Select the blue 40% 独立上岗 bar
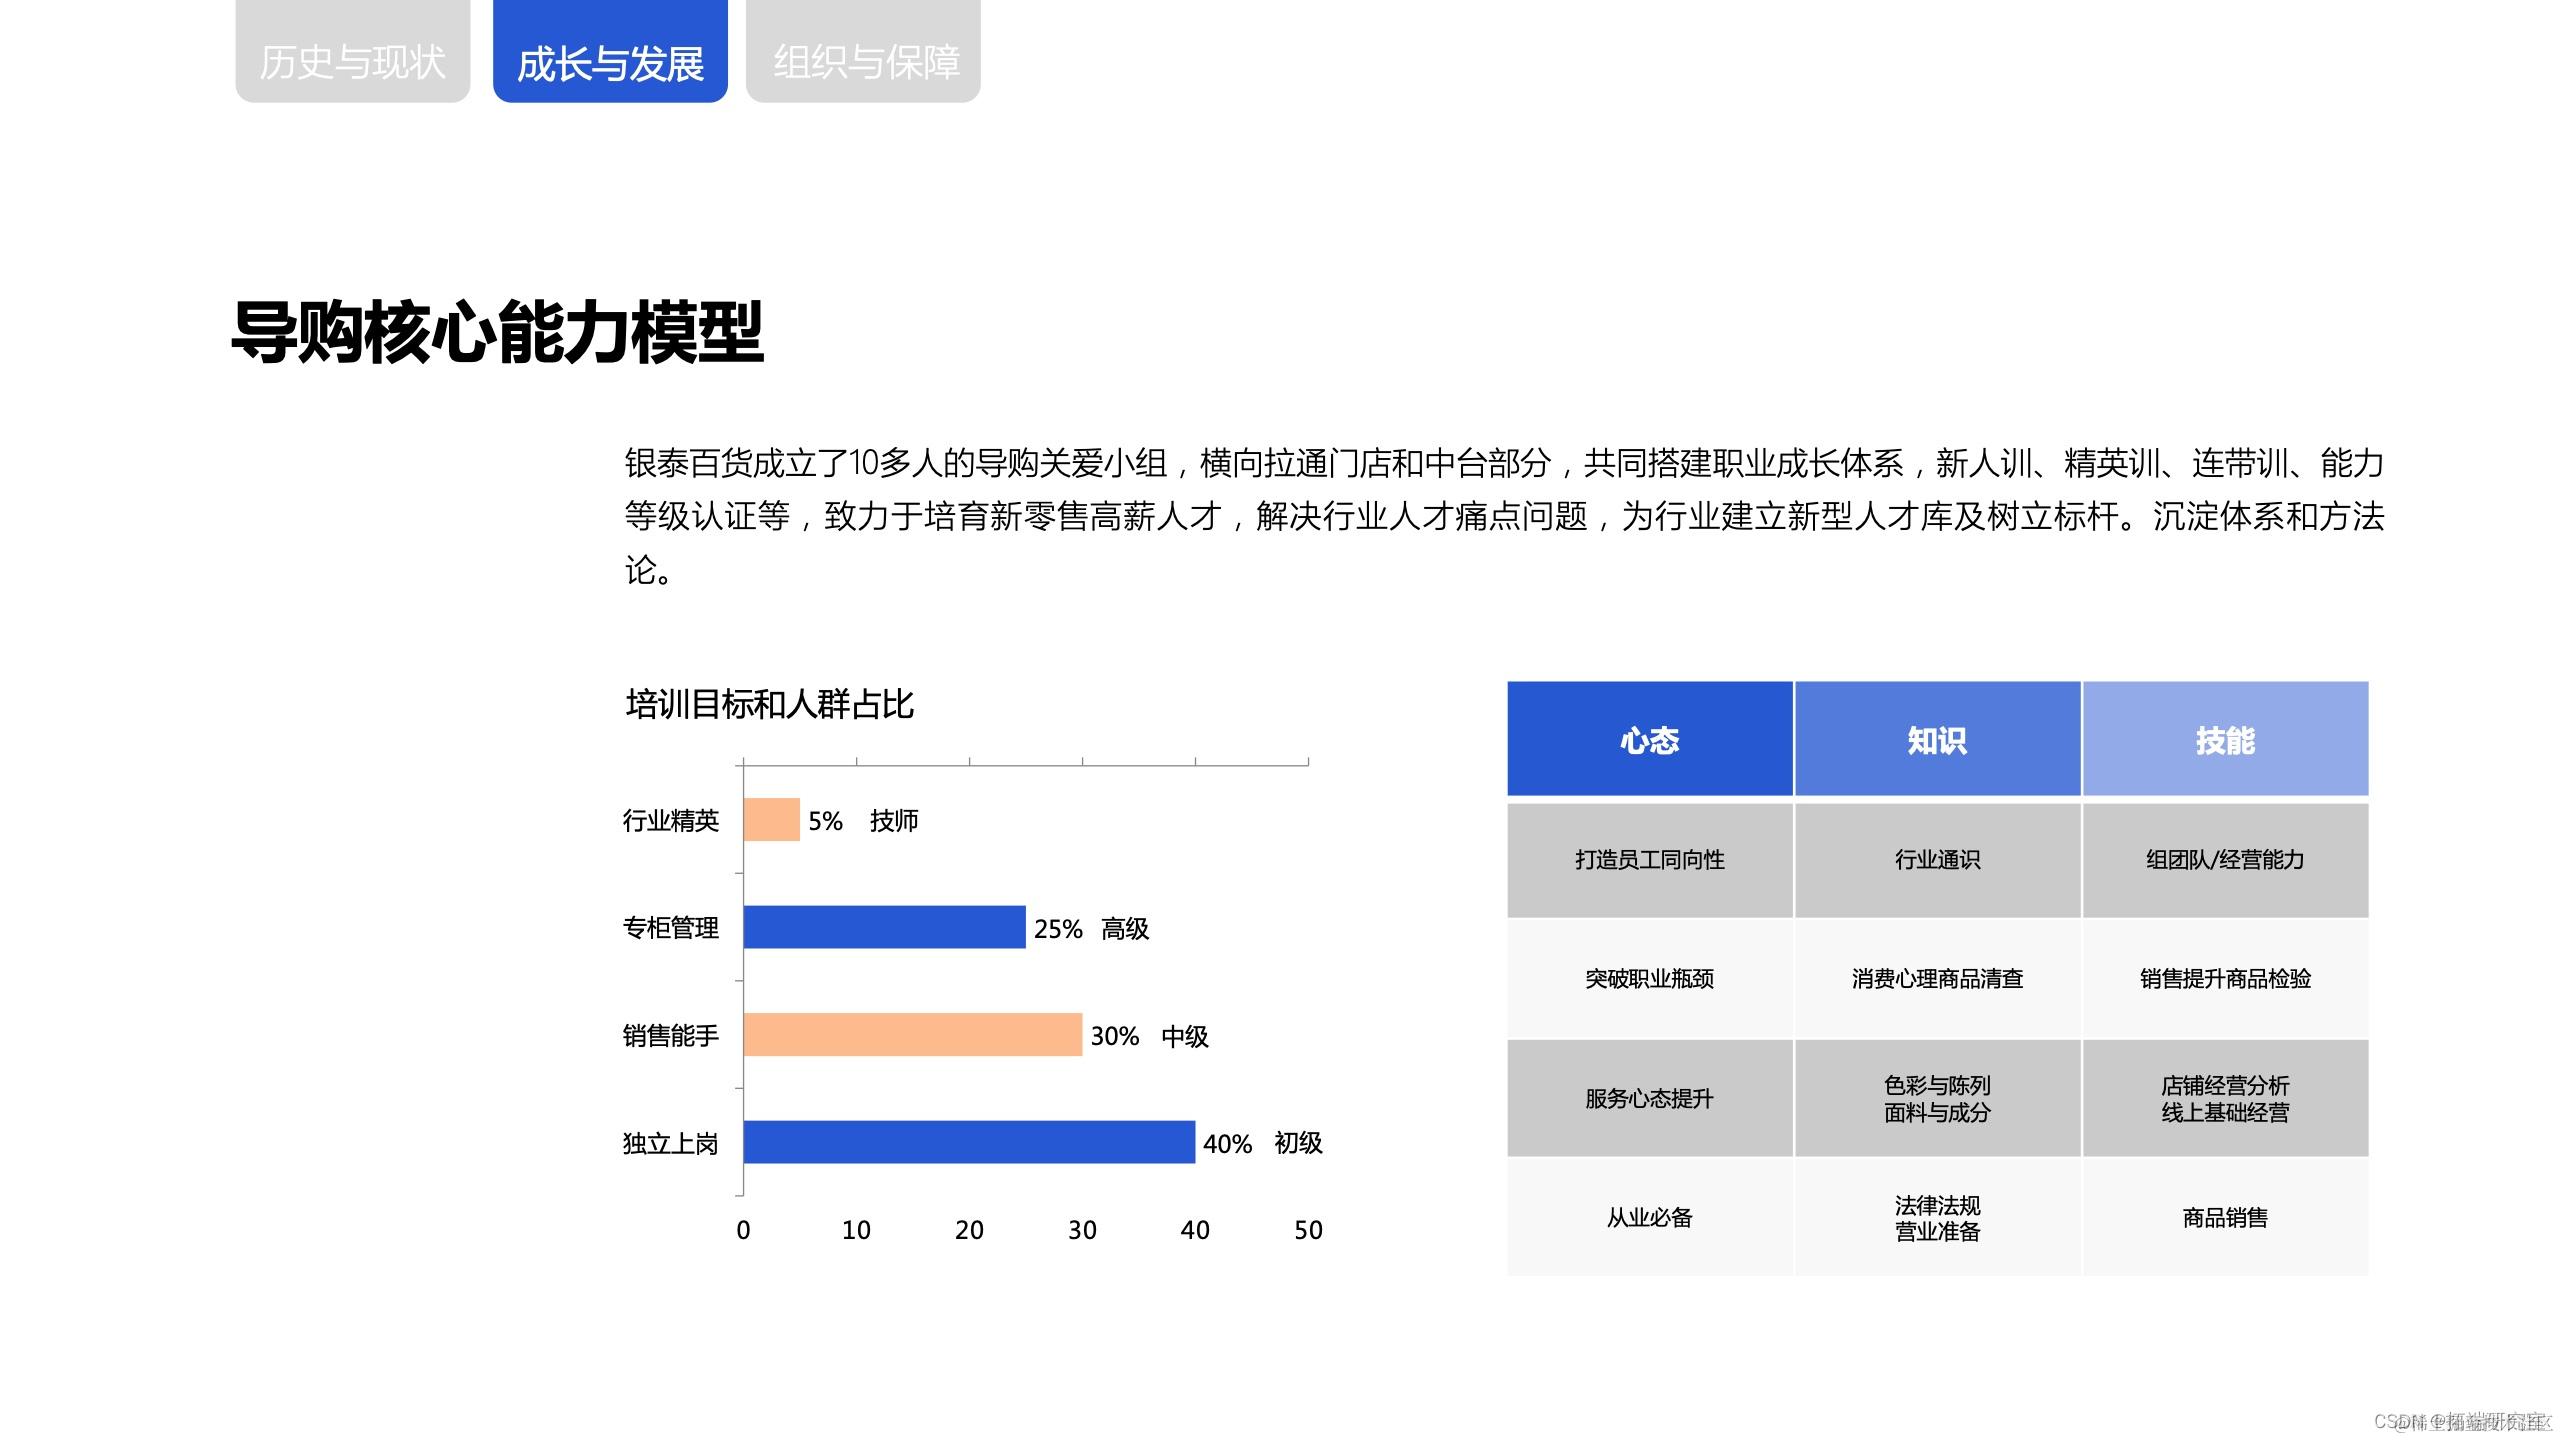 click(x=968, y=1142)
